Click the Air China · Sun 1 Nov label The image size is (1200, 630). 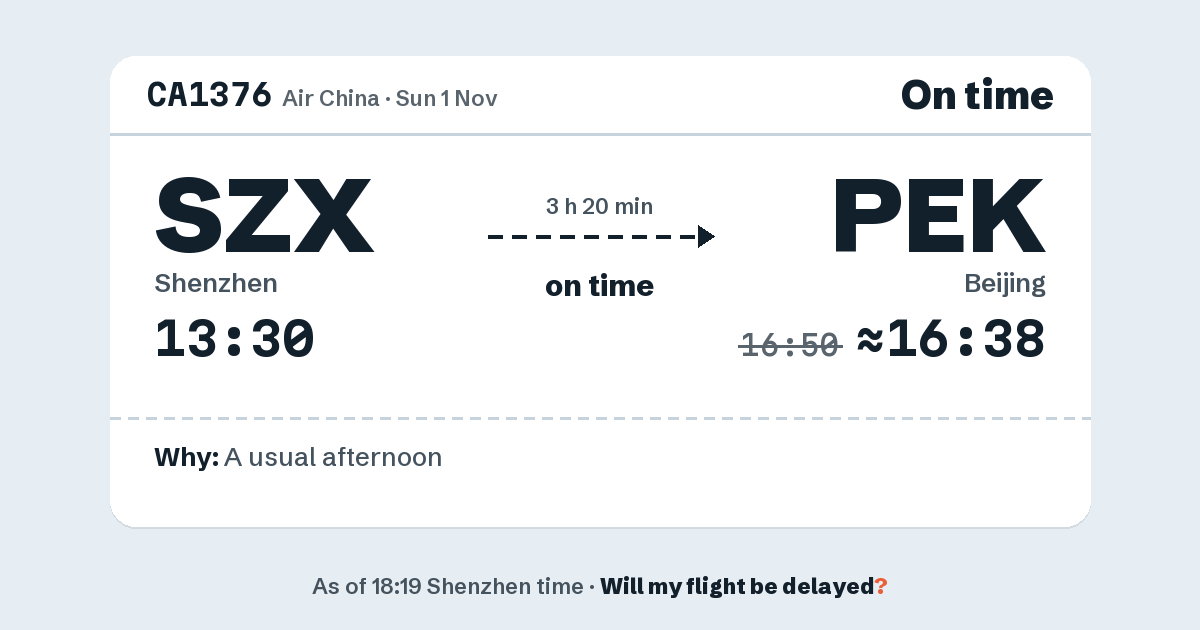pyautogui.click(x=390, y=98)
